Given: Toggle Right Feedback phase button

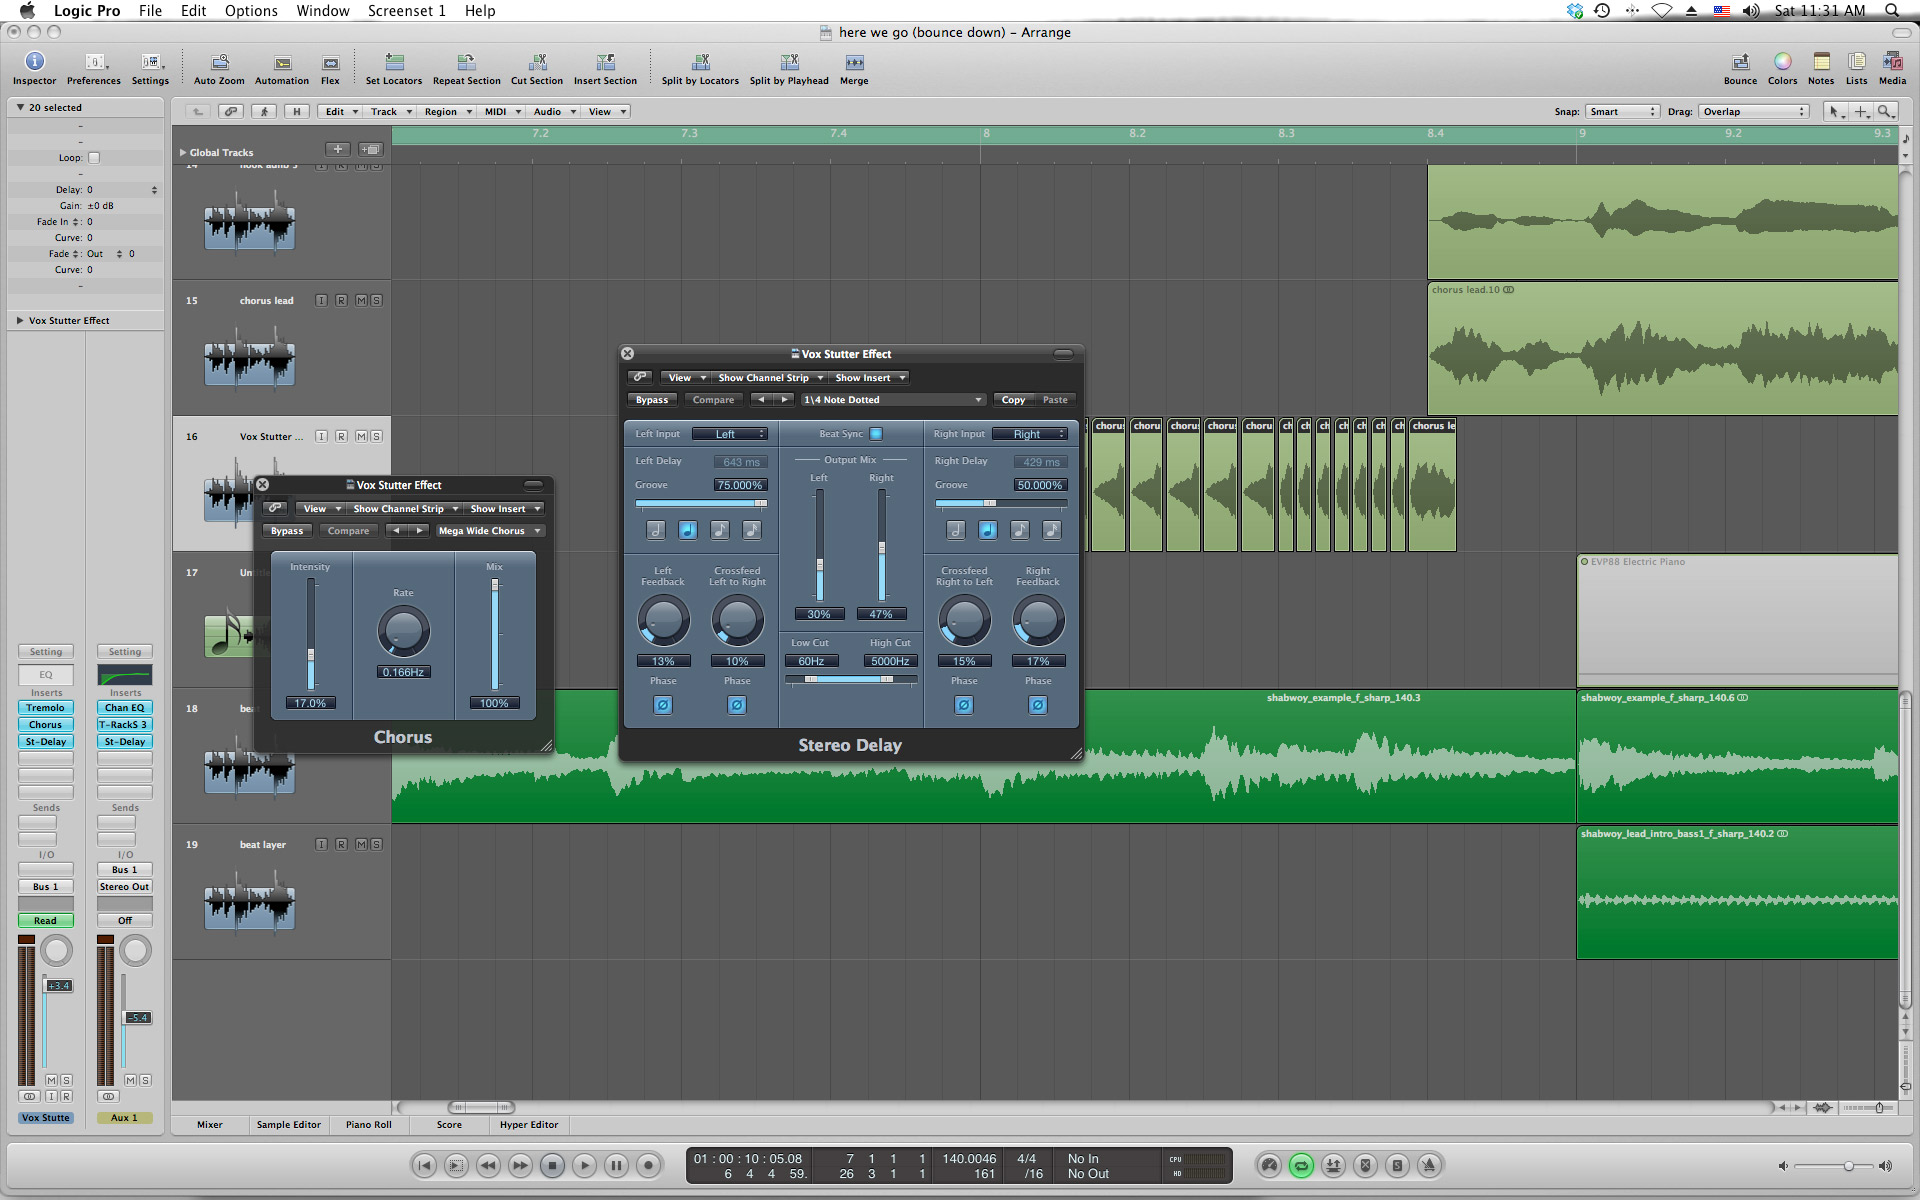Looking at the screenshot, I should point(1038,705).
